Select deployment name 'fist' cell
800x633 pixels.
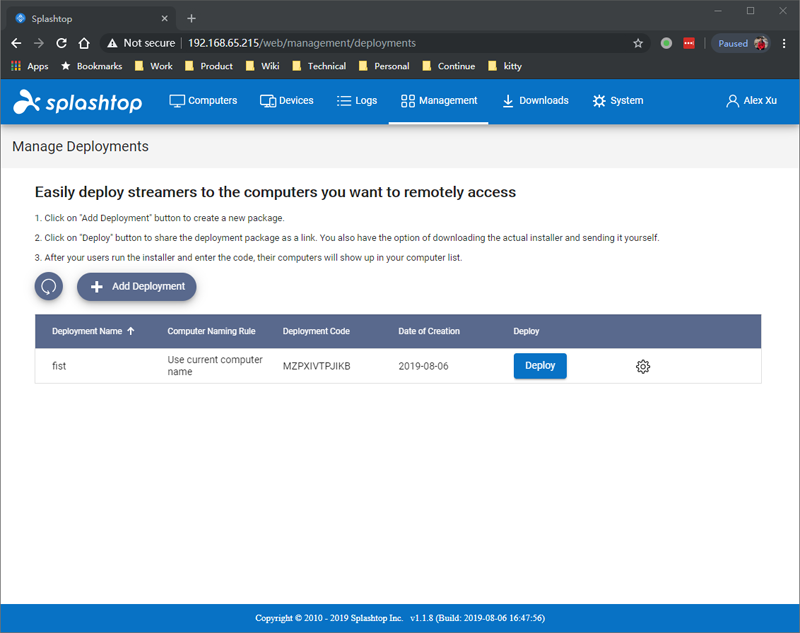59,366
